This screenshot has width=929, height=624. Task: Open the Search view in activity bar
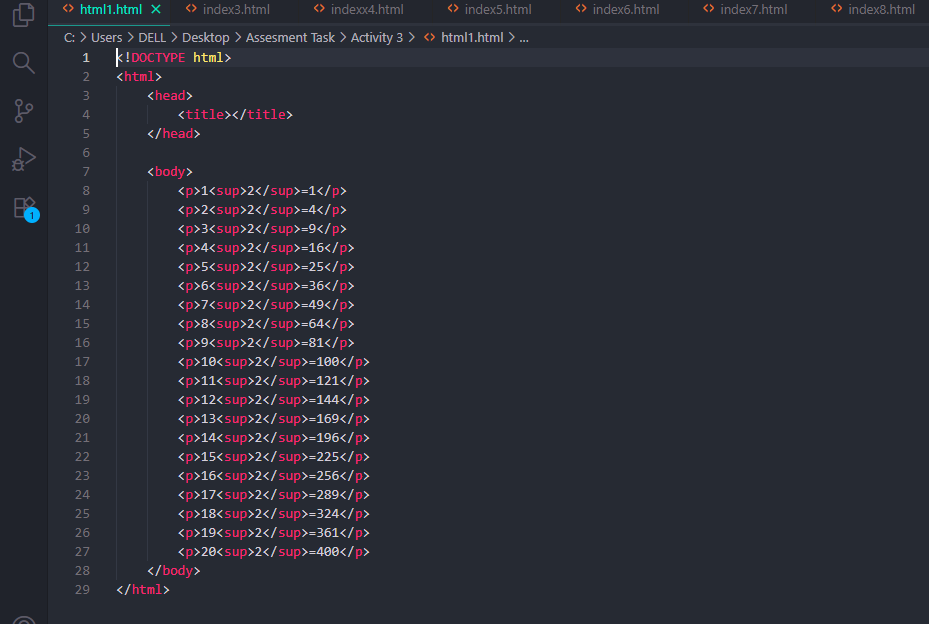[x=24, y=63]
